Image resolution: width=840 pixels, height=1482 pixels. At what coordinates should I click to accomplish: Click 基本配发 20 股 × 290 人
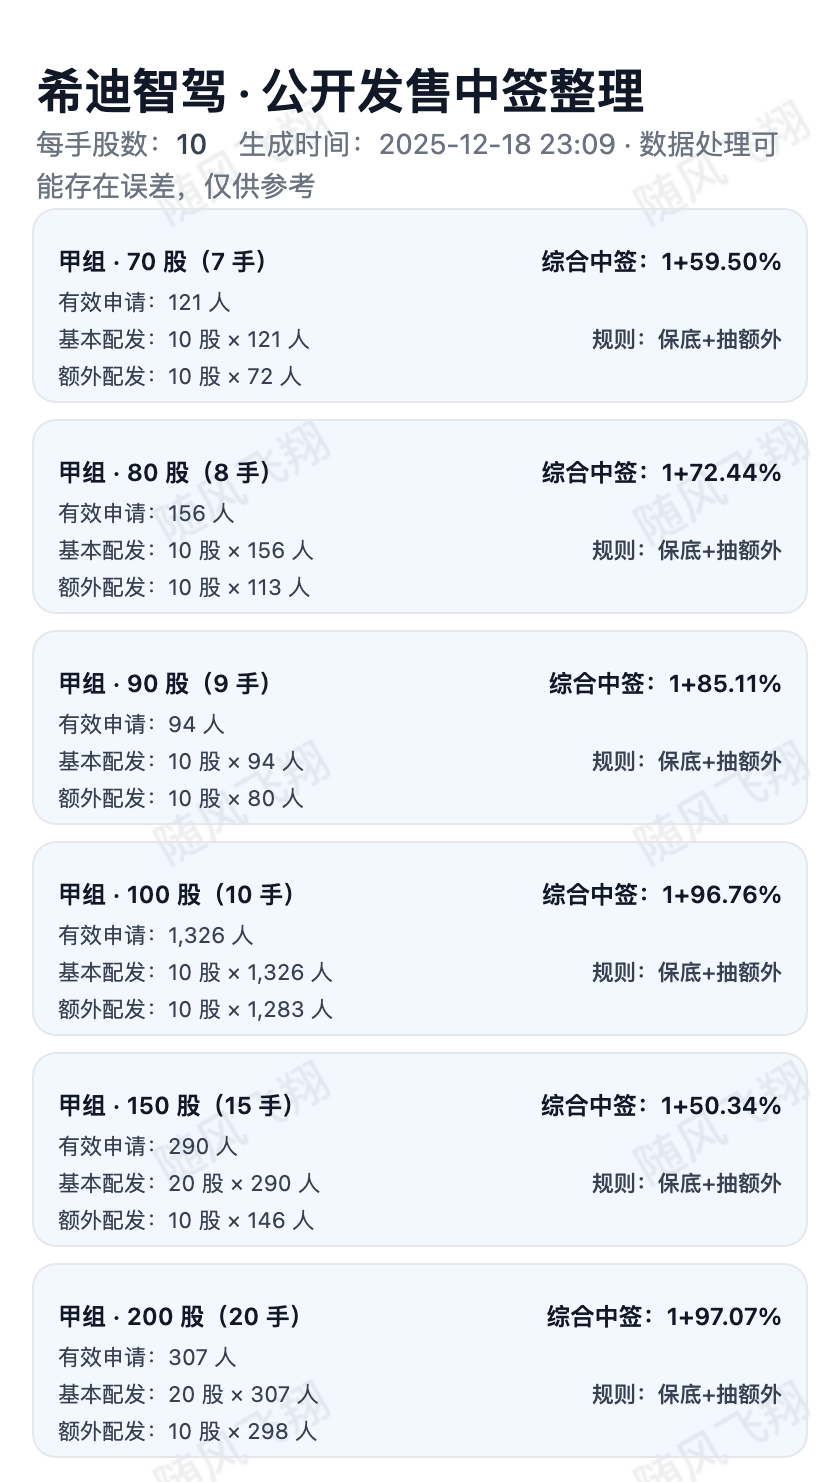point(189,1183)
